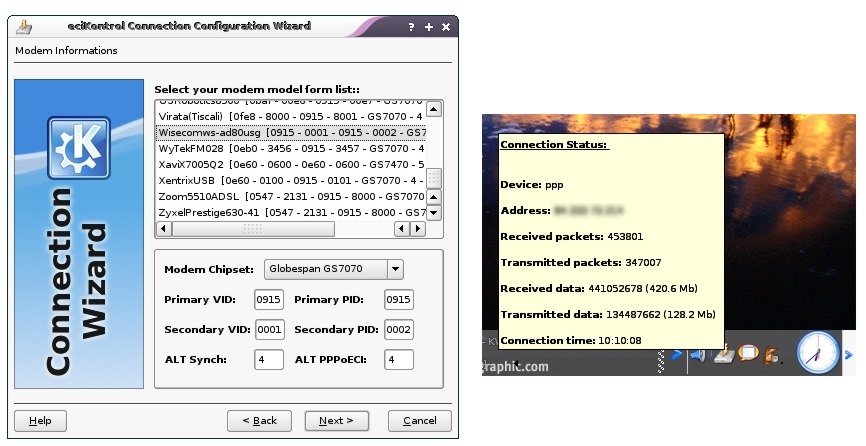Select WyTekFM028 modem row
The width and height of the screenshot is (866, 446).
click(x=291, y=148)
